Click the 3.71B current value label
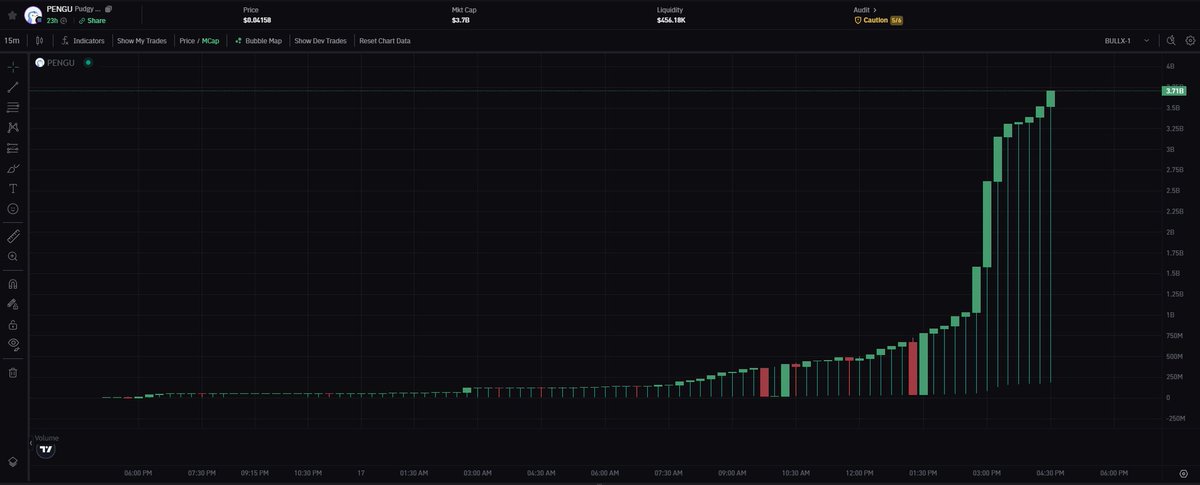Image resolution: width=1200 pixels, height=485 pixels. point(1174,91)
